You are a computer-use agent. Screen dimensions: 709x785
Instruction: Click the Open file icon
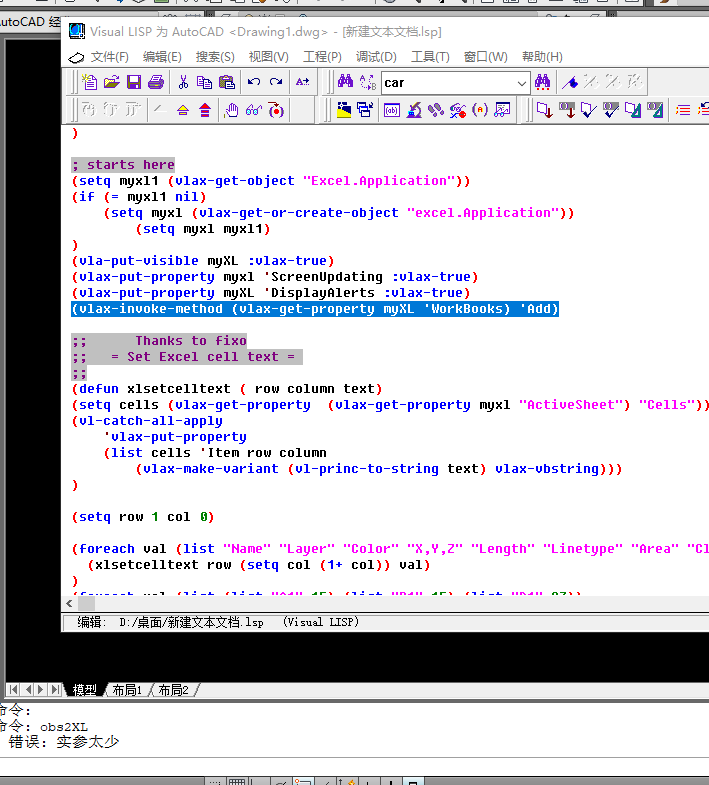coord(112,82)
